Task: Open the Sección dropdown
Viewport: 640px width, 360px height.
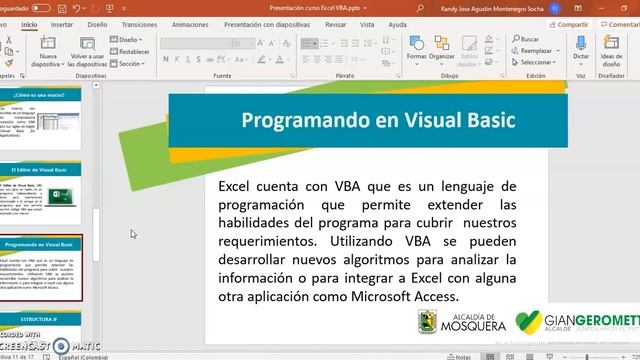Action: coord(127,64)
